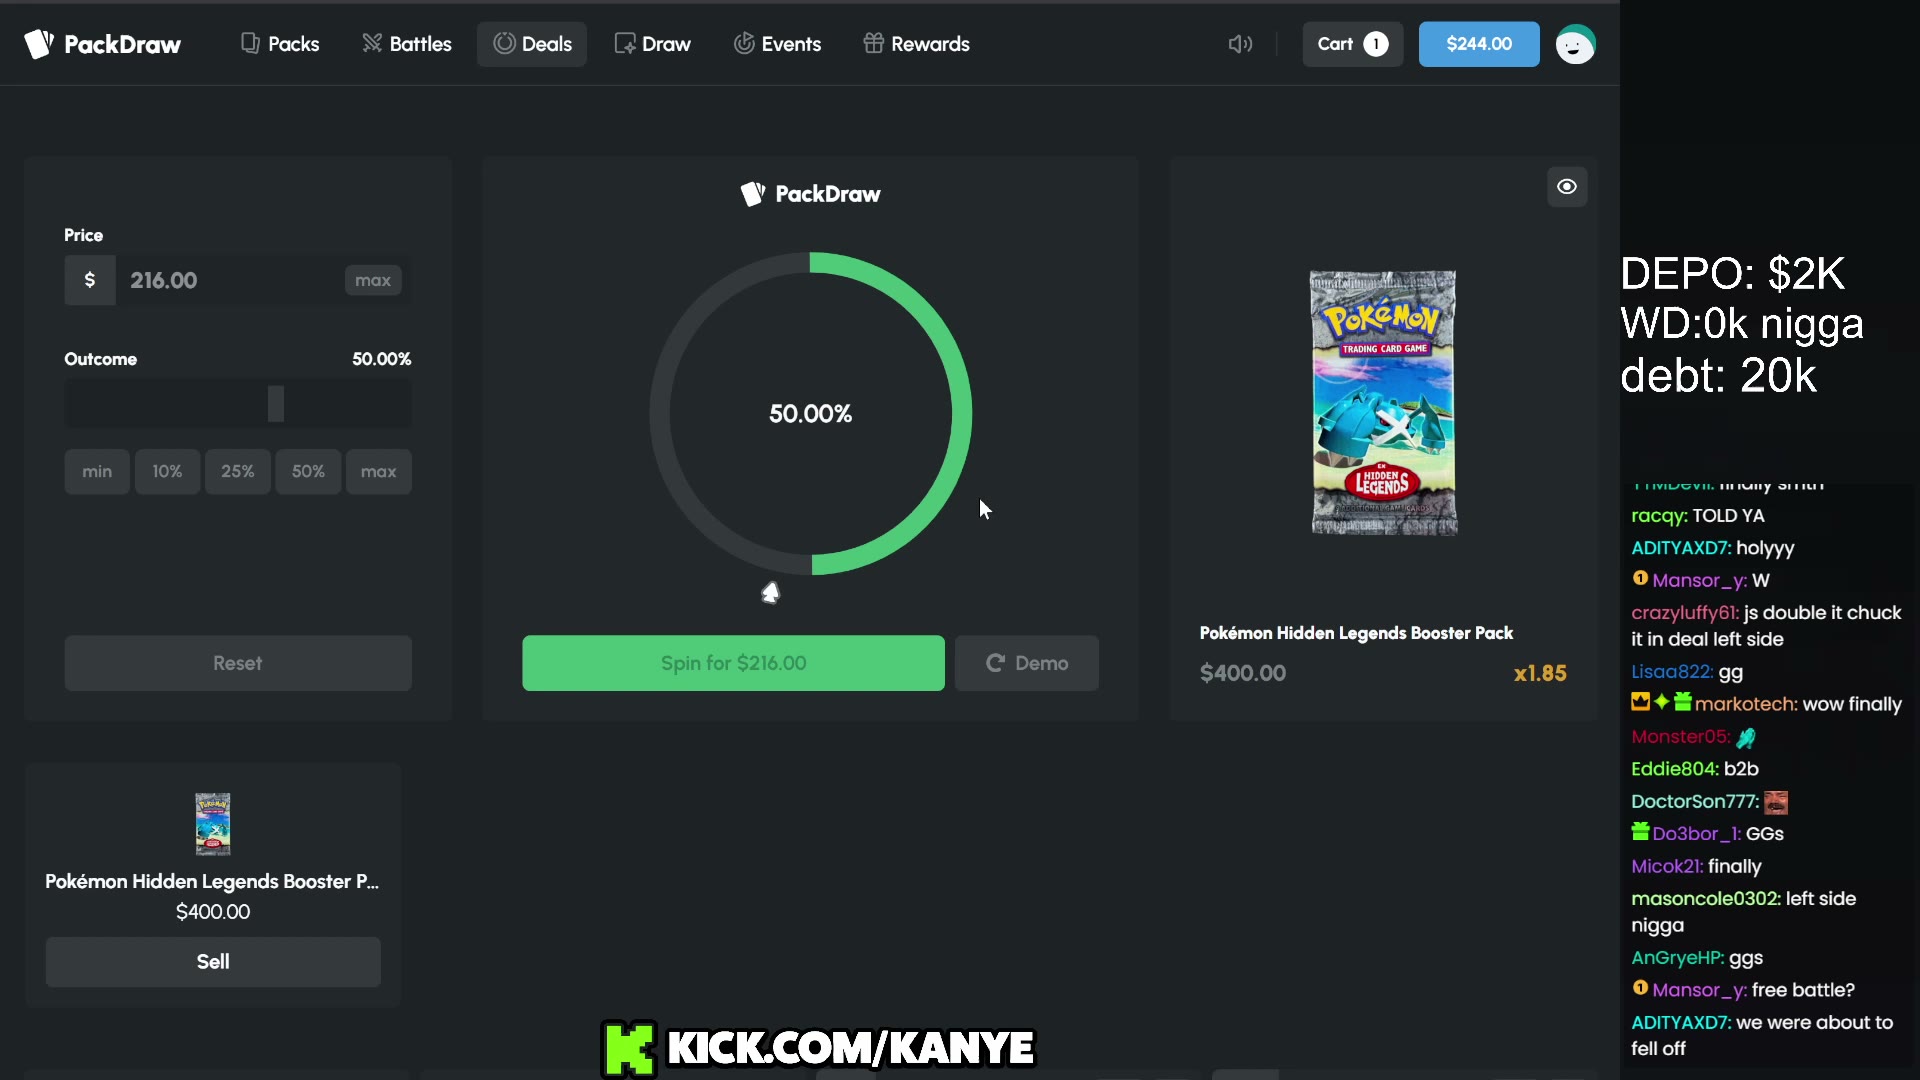Set outcome to max preset
The height and width of the screenshot is (1080, 1920).
[379, 472]
